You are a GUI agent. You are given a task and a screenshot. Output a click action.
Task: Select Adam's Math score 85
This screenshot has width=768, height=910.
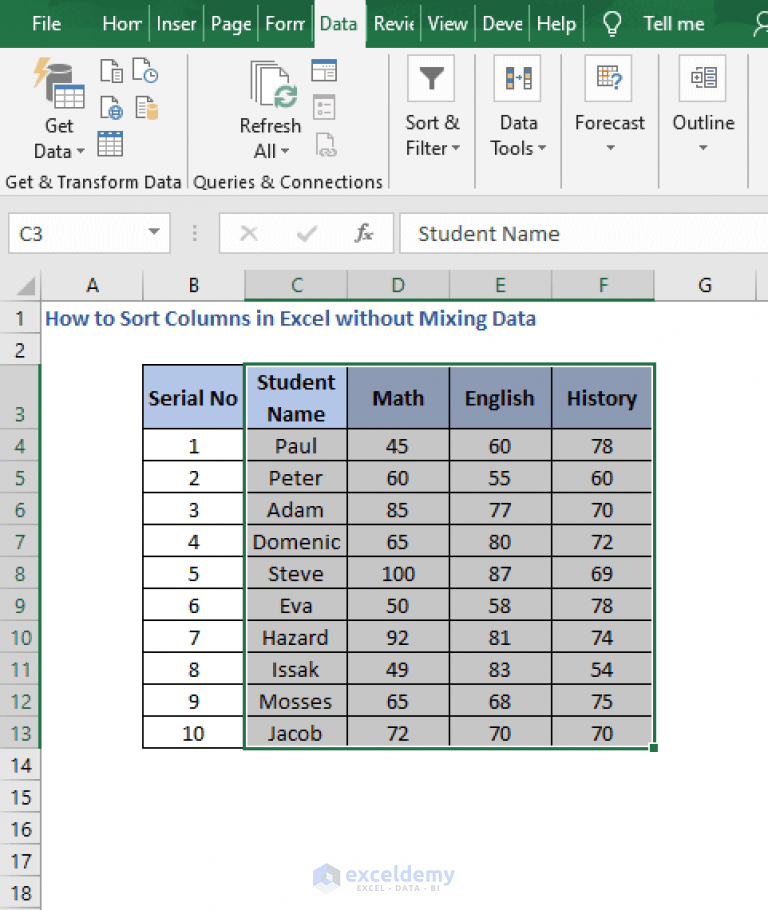398,510
